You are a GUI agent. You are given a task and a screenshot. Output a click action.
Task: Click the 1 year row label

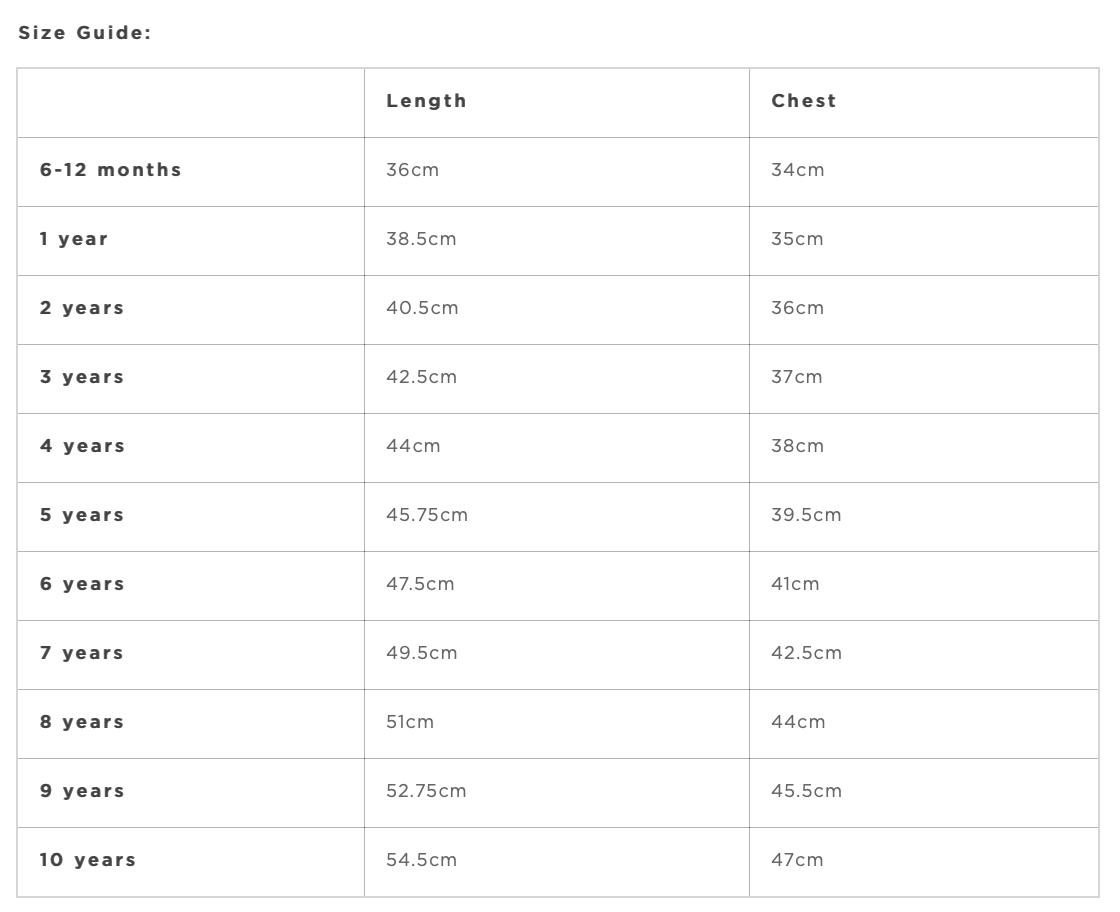coord(74,239)
